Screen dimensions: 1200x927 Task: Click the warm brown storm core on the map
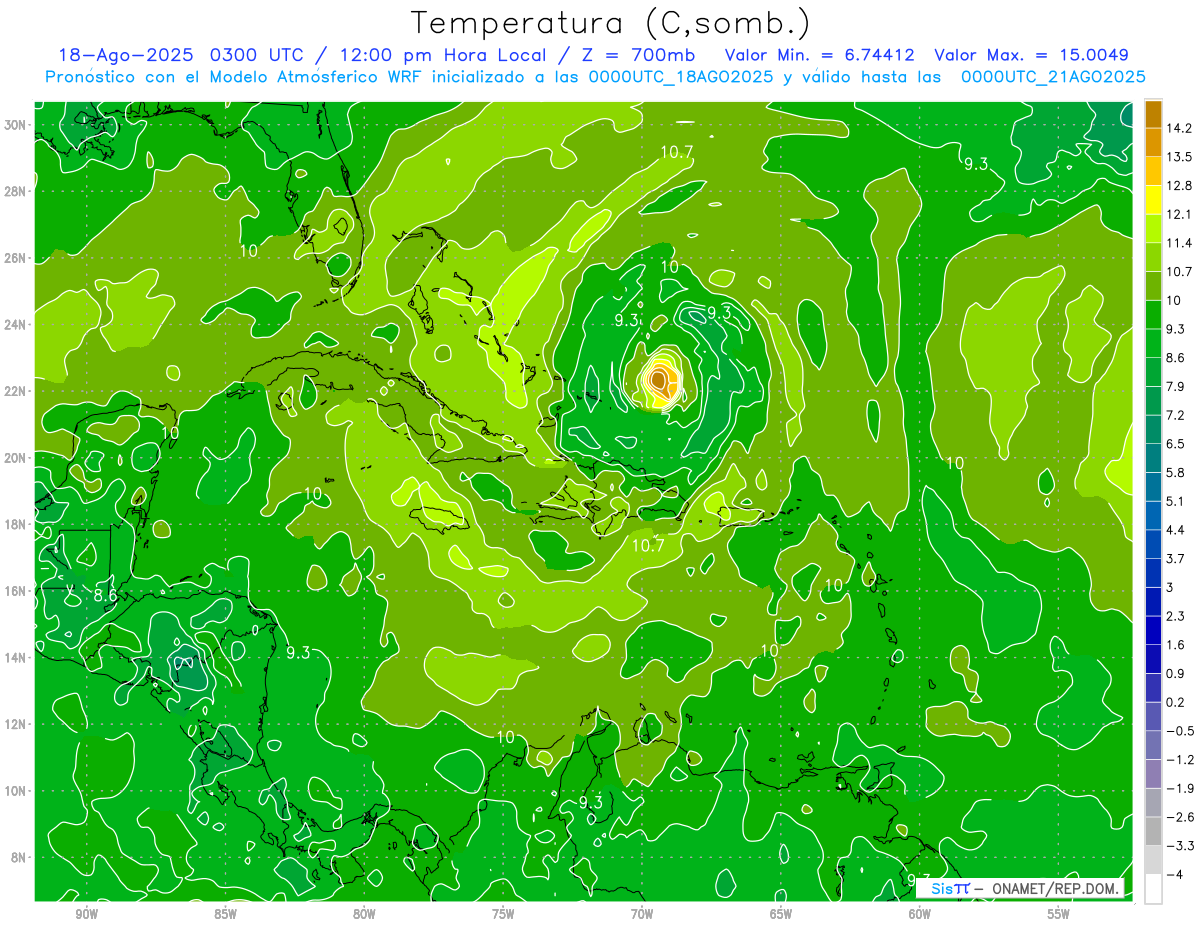659,379
